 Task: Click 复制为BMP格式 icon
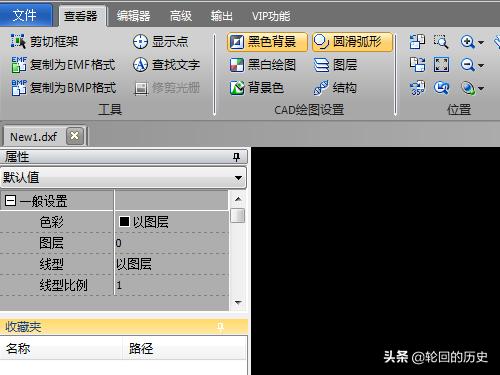point(19,88)
